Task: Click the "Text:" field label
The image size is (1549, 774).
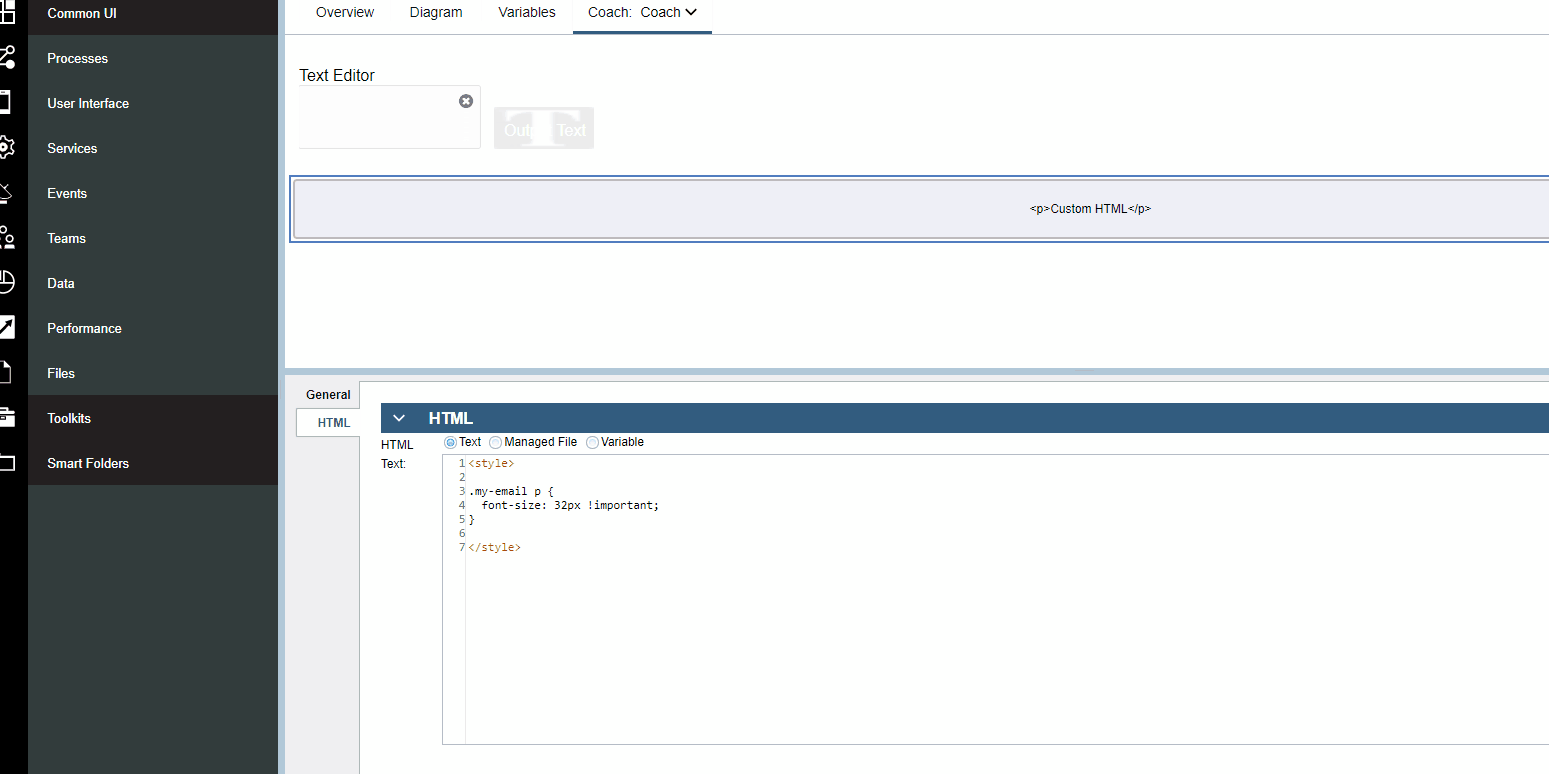Action: [x=393, y=464]
